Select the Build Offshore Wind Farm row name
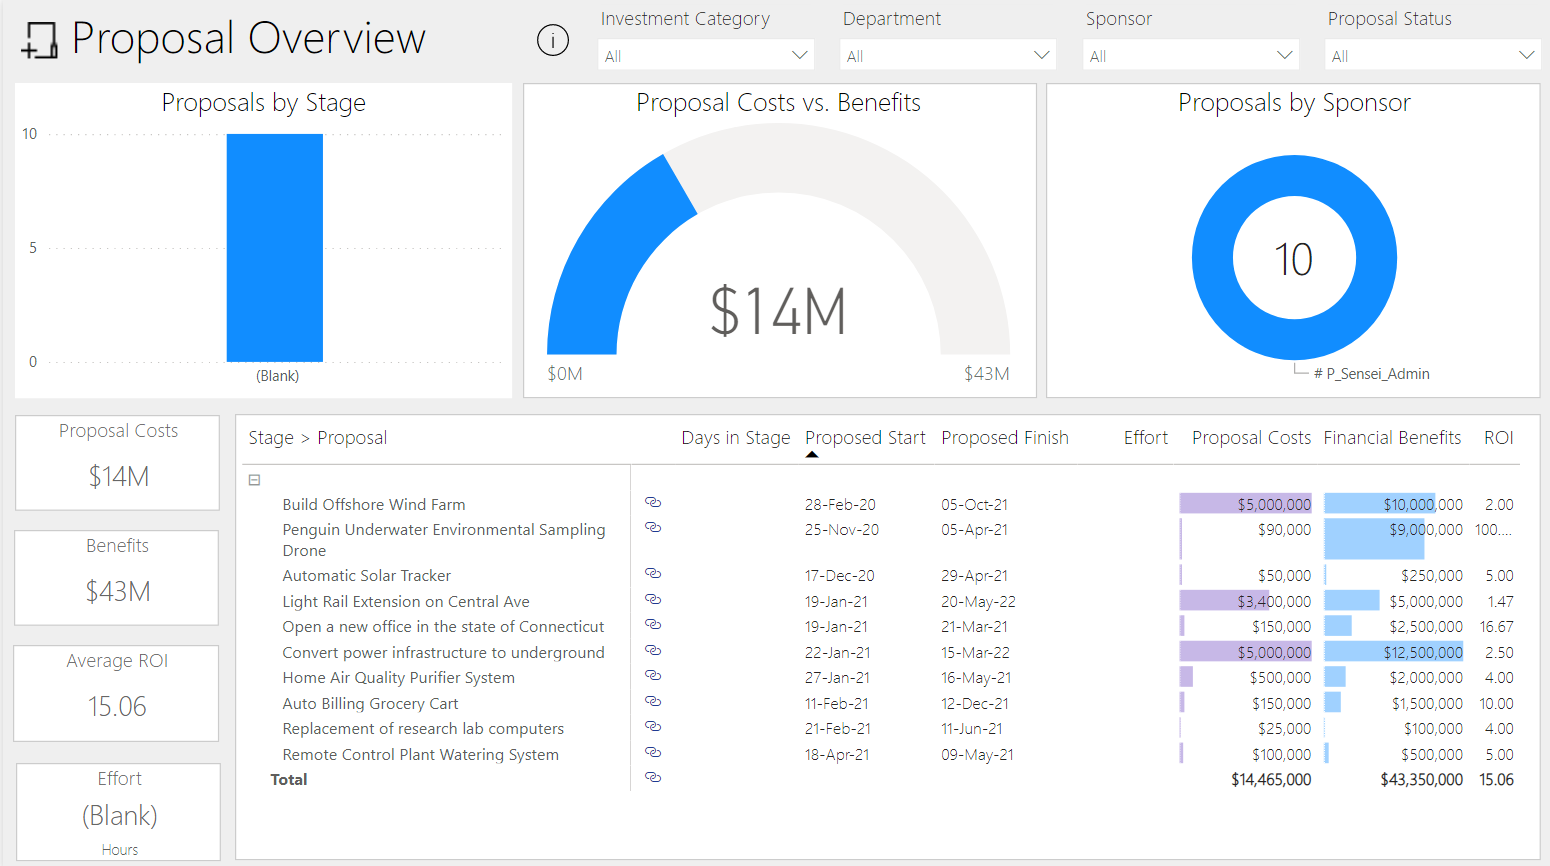Image resolution: width=1550 pixels, height=866 pixels. click(374, 505)
